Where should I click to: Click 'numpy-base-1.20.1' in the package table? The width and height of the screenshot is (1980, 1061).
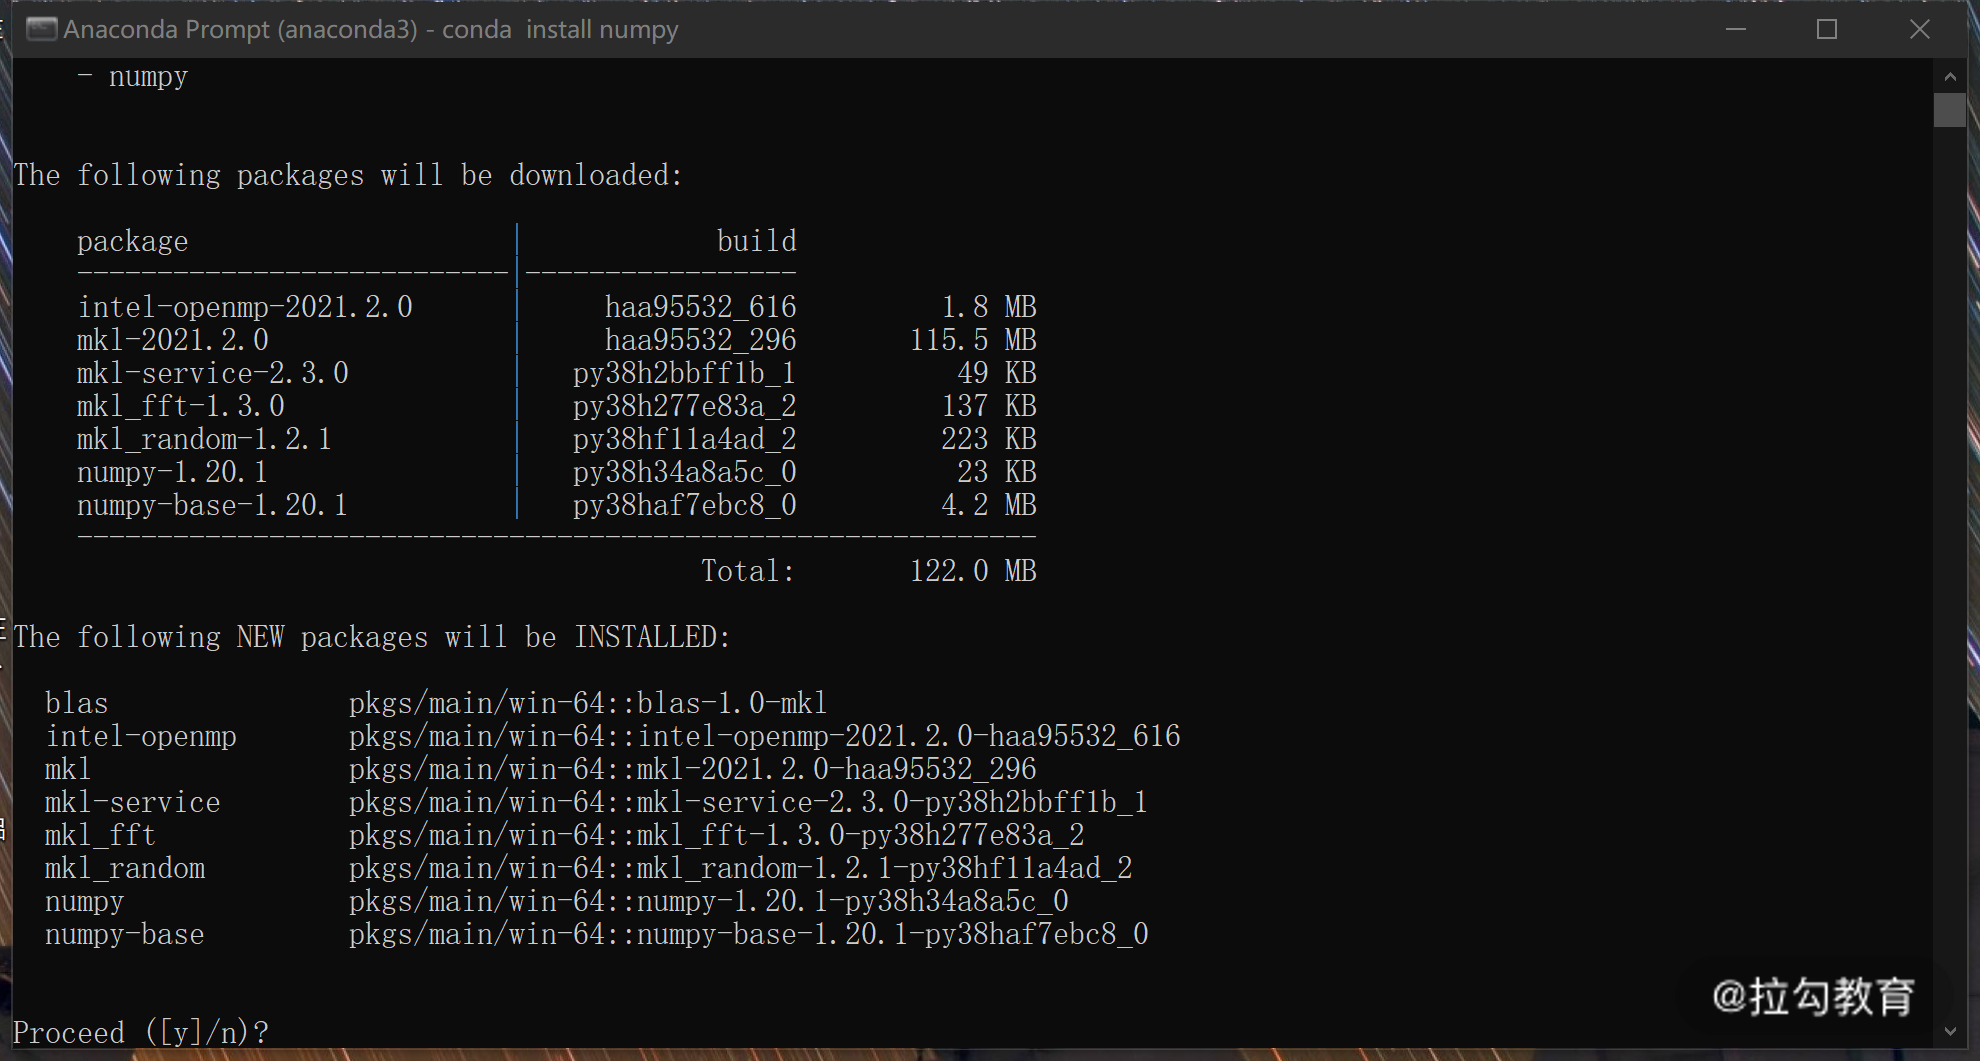coord(212,505)
